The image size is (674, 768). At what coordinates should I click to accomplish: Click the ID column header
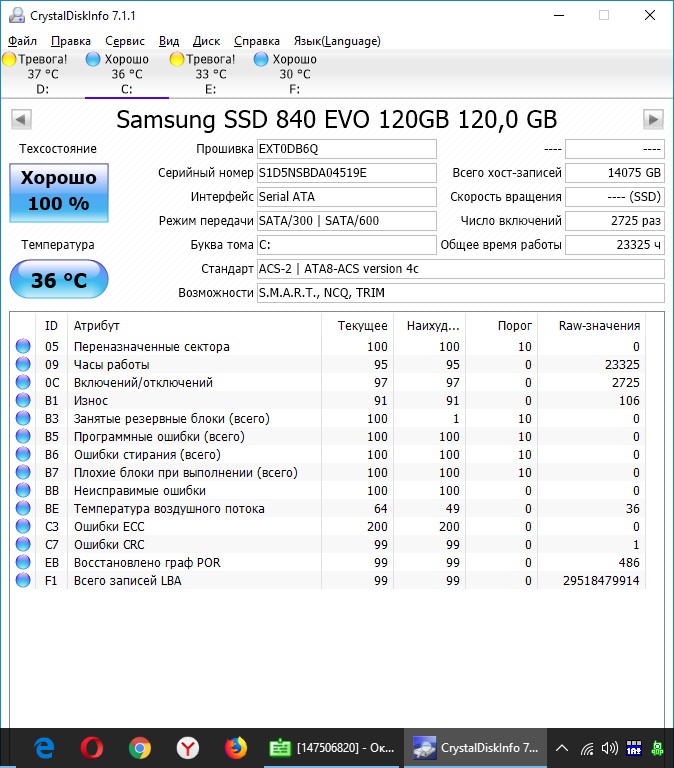[51, 326]
